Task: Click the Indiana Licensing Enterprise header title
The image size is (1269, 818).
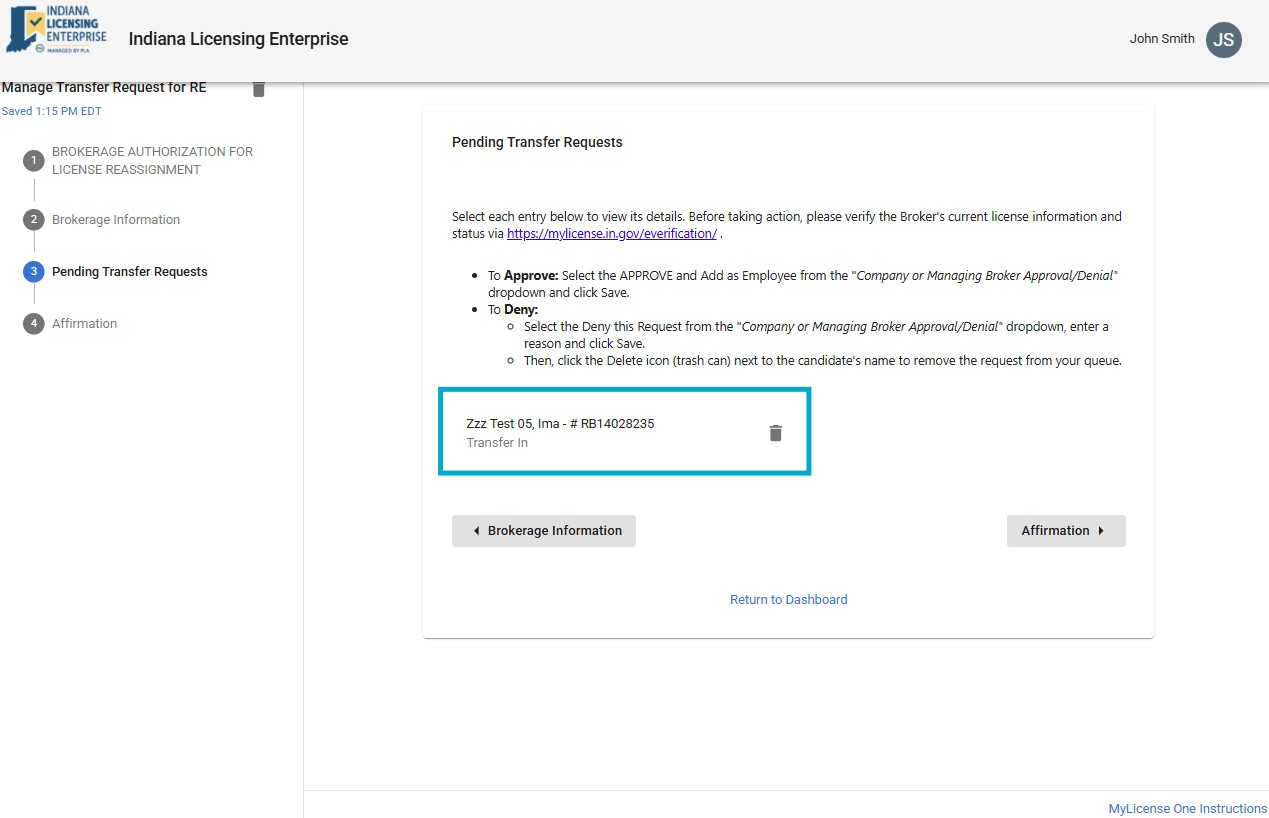Action: (x=238, y=40)
